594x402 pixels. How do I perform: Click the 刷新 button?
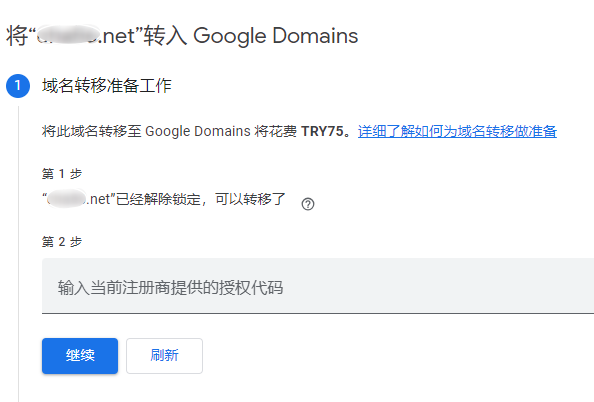(164, 356)
